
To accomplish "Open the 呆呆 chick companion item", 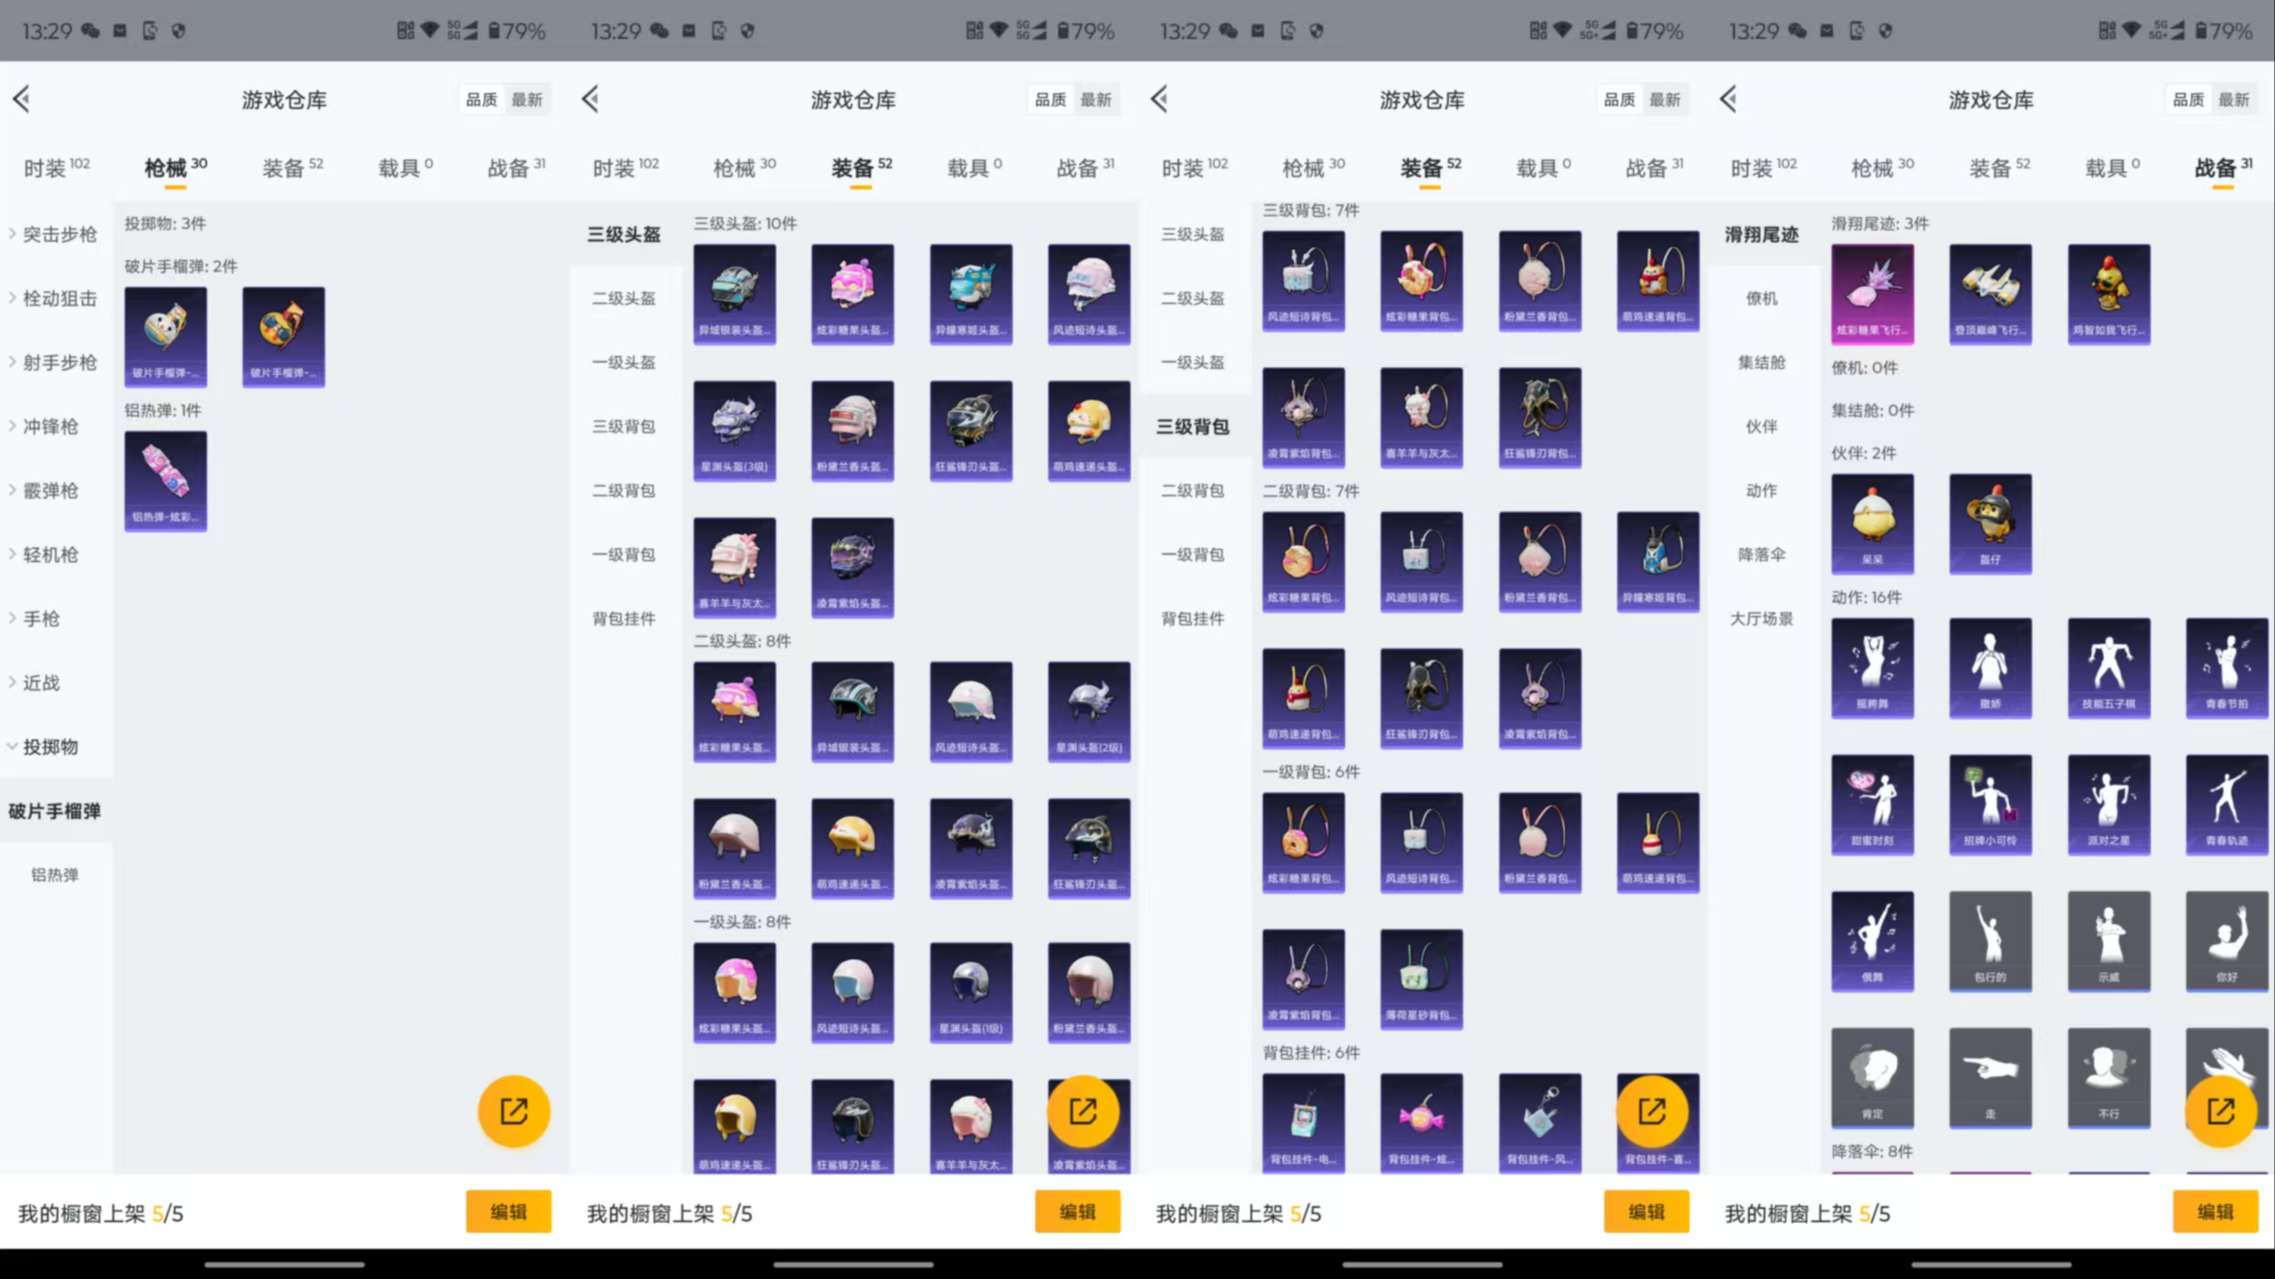I will [x=1872, y=523].
